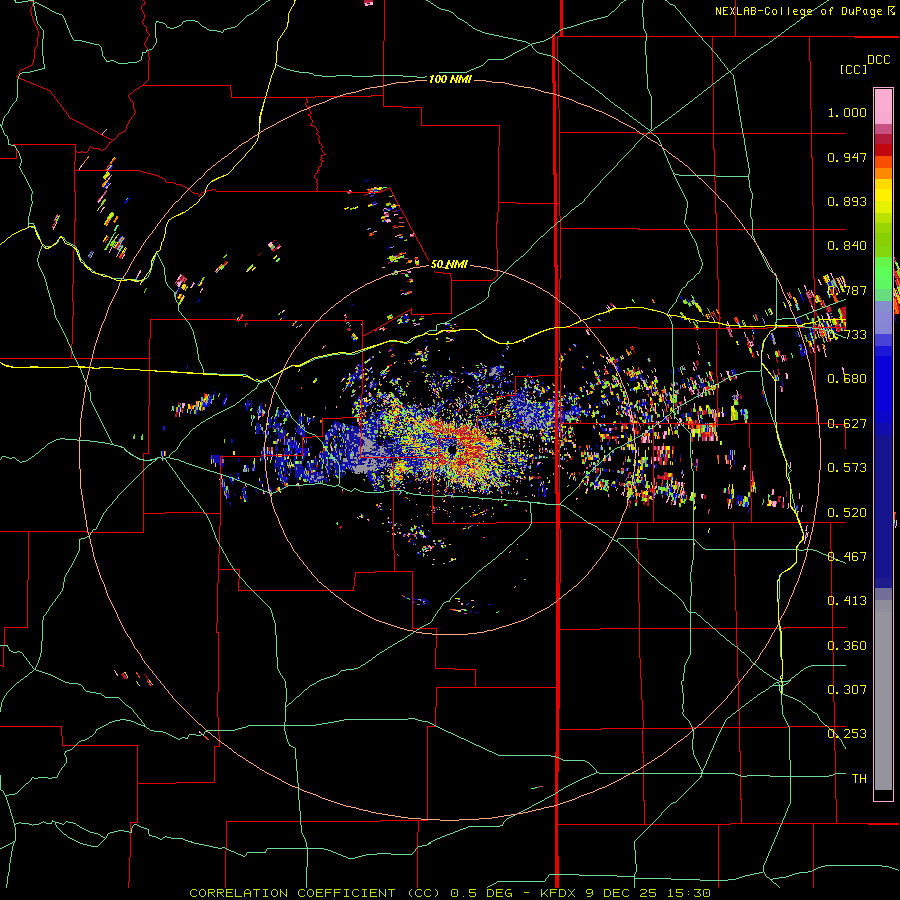Click the 100 NMI range ring label
Image resolution: width=900 pixels, height=900 pixels.
[450, 79]
